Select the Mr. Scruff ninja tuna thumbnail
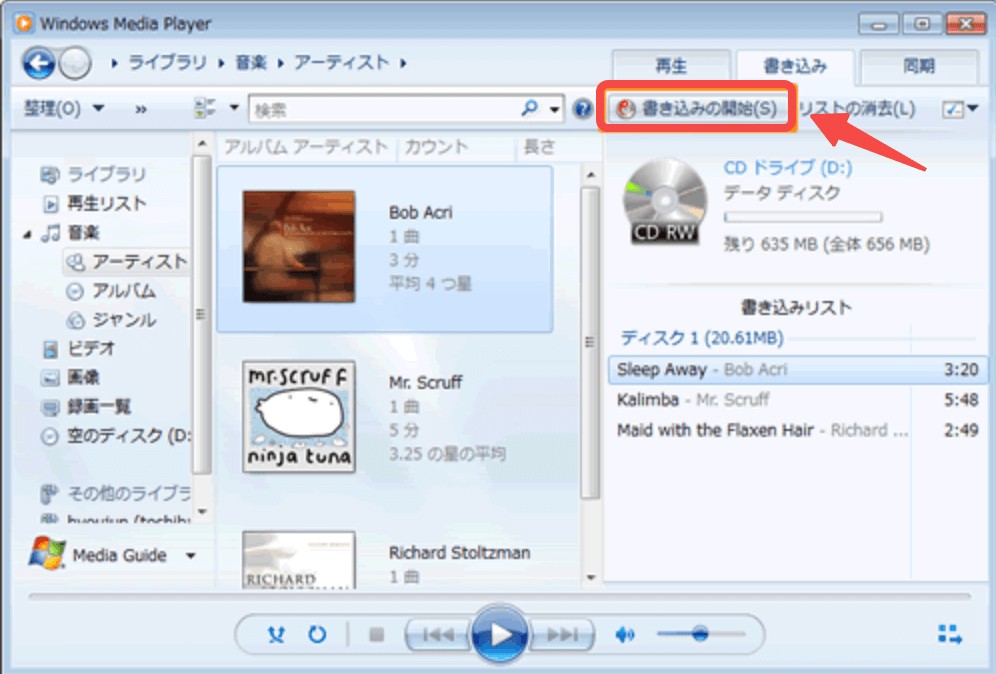Viewport: 996px width, 674px height. click(x=299, y=417)
